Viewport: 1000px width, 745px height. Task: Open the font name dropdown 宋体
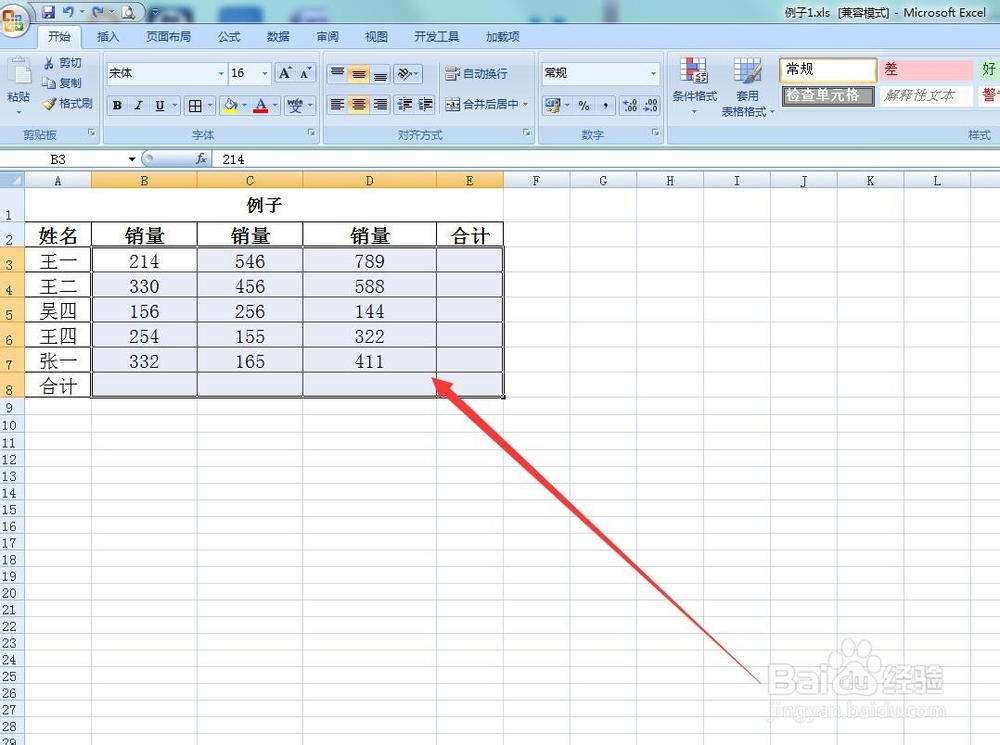[221, 73]
